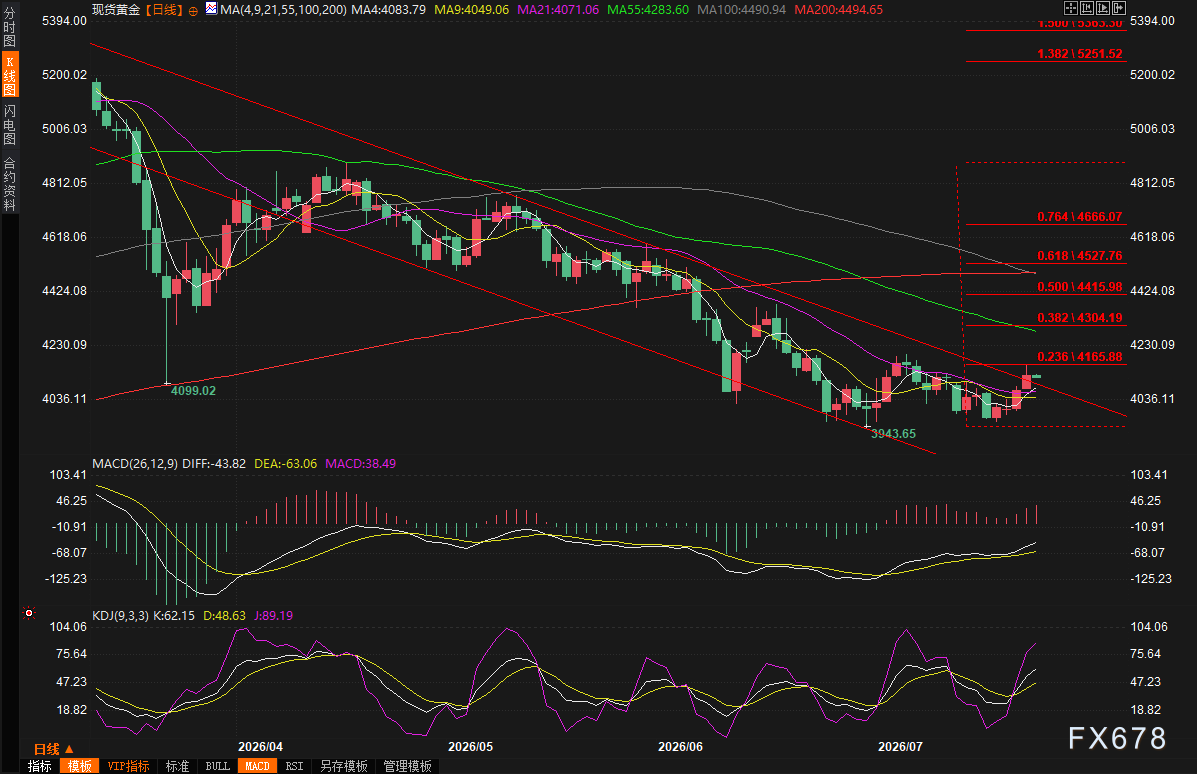Choose the BULL template

218,766
